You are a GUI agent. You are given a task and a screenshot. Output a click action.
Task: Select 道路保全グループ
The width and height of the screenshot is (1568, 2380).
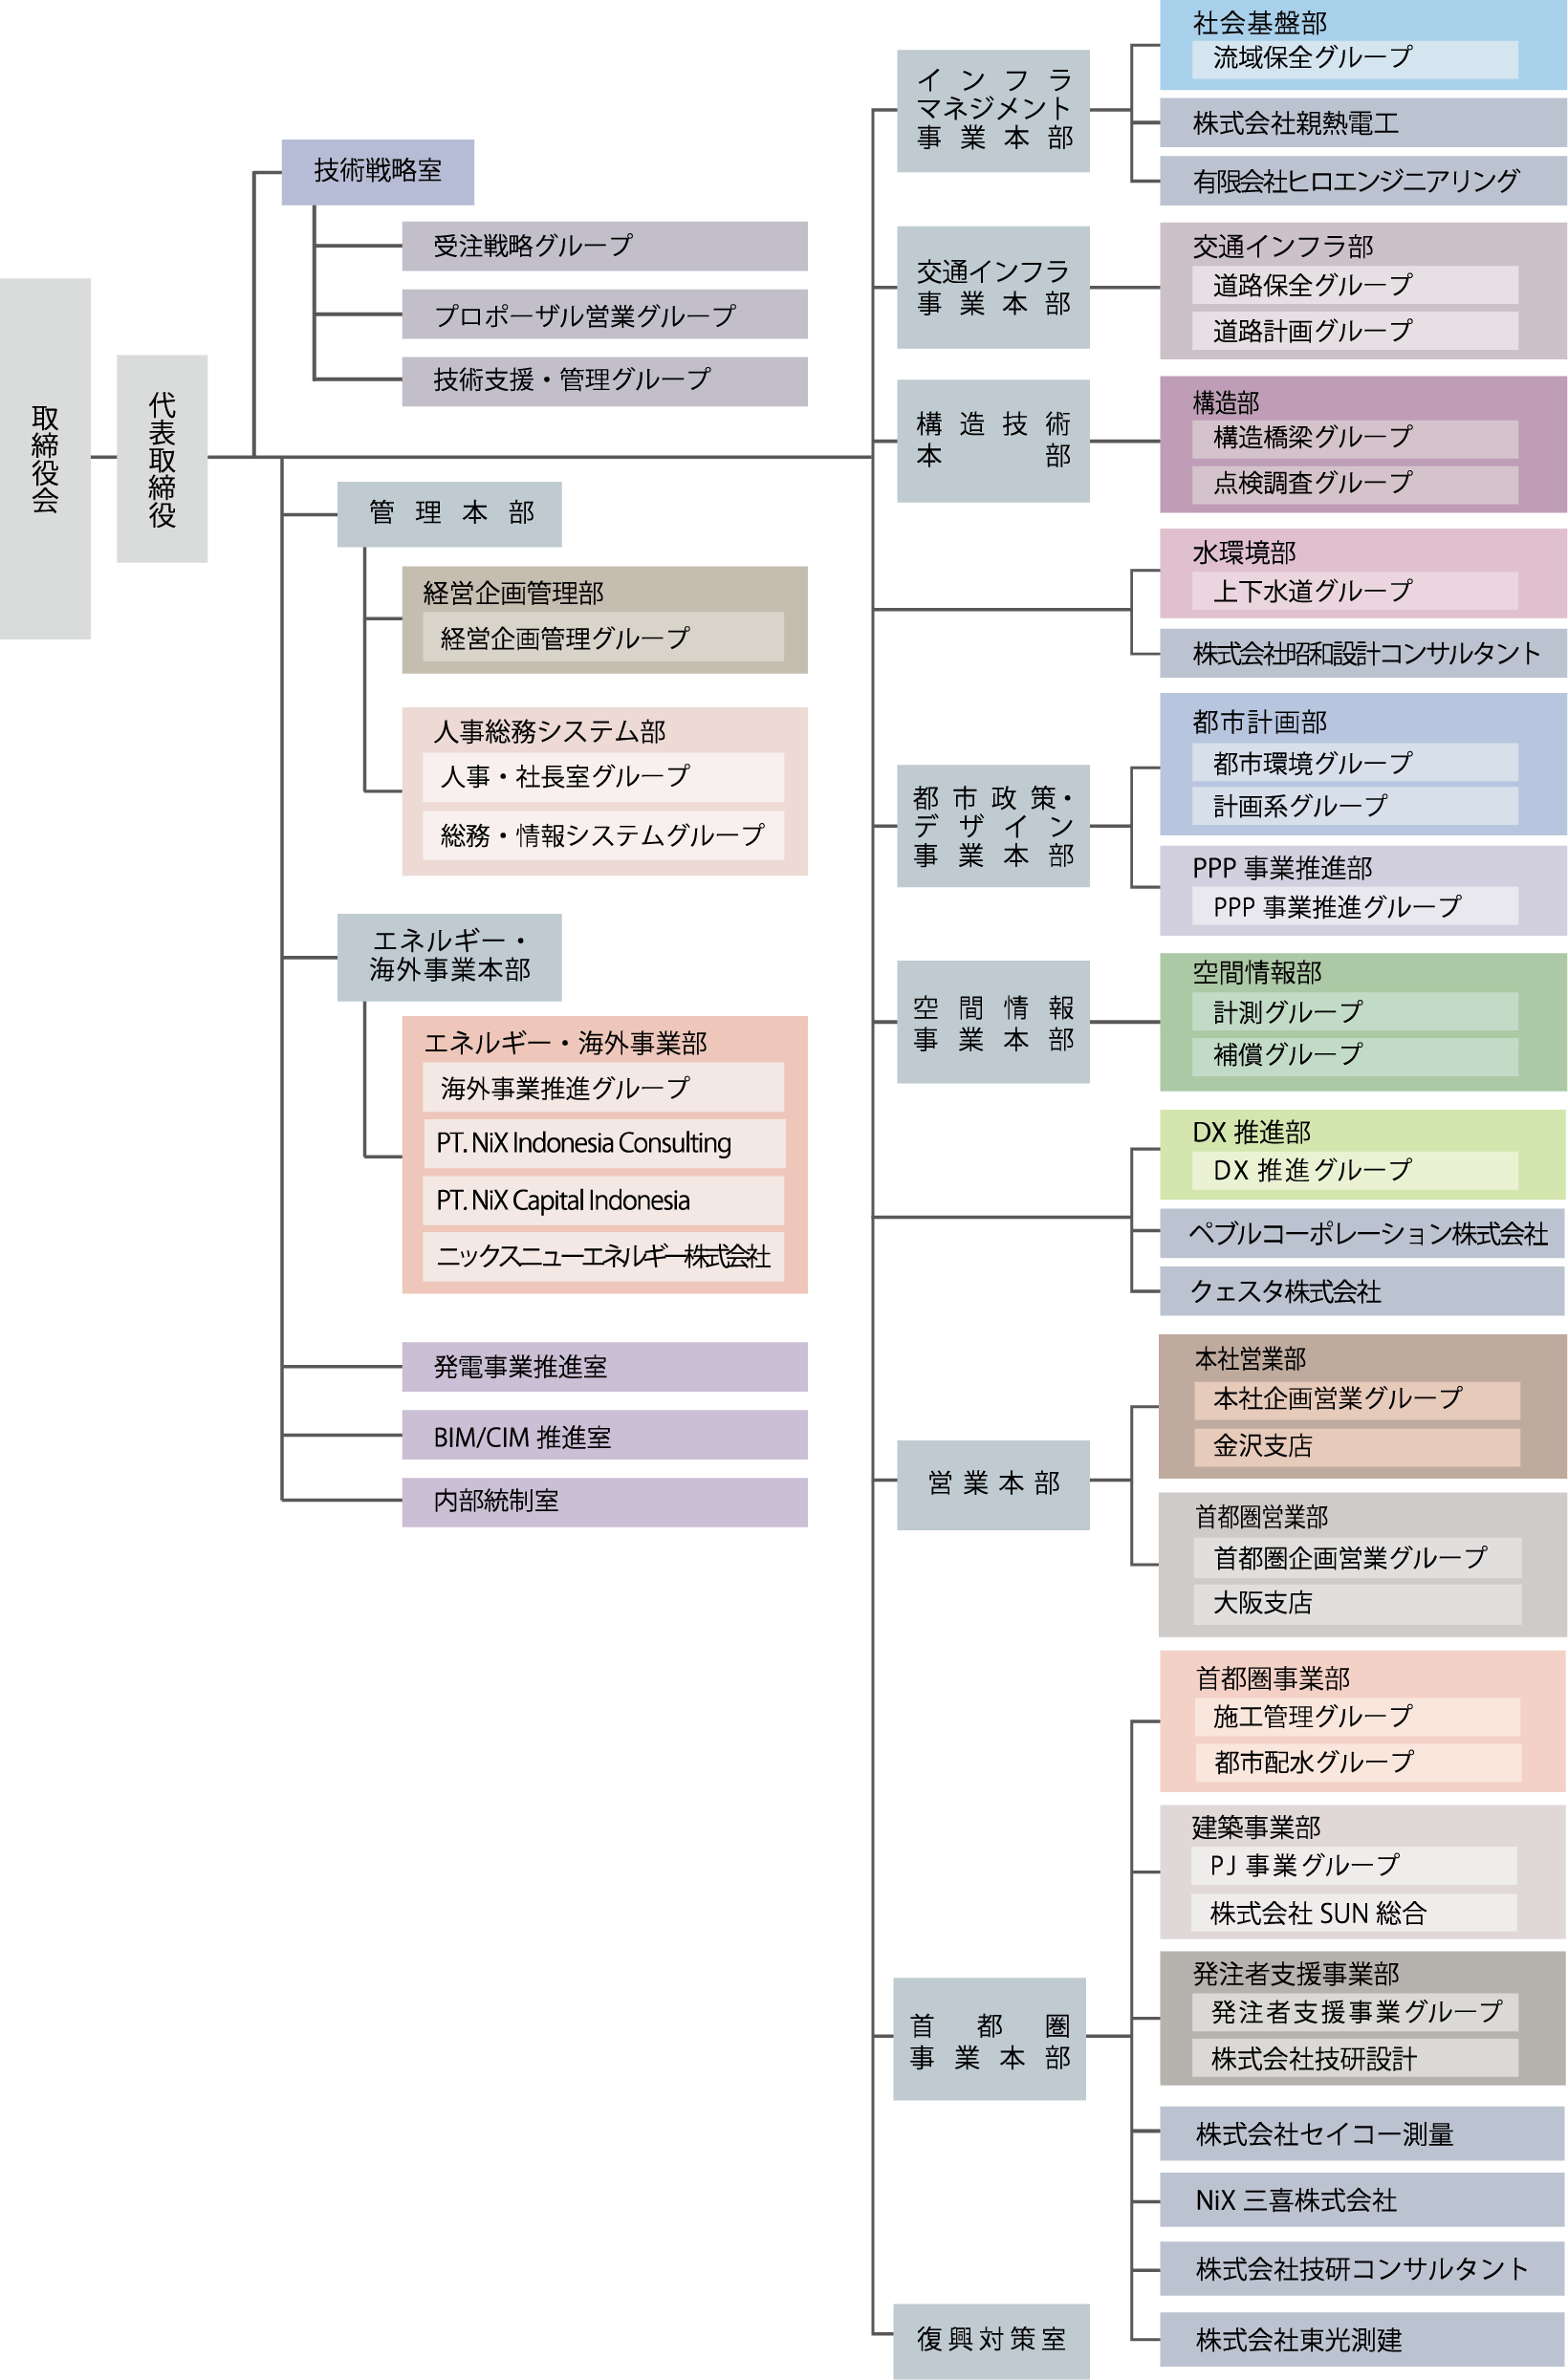[1355, 285]
